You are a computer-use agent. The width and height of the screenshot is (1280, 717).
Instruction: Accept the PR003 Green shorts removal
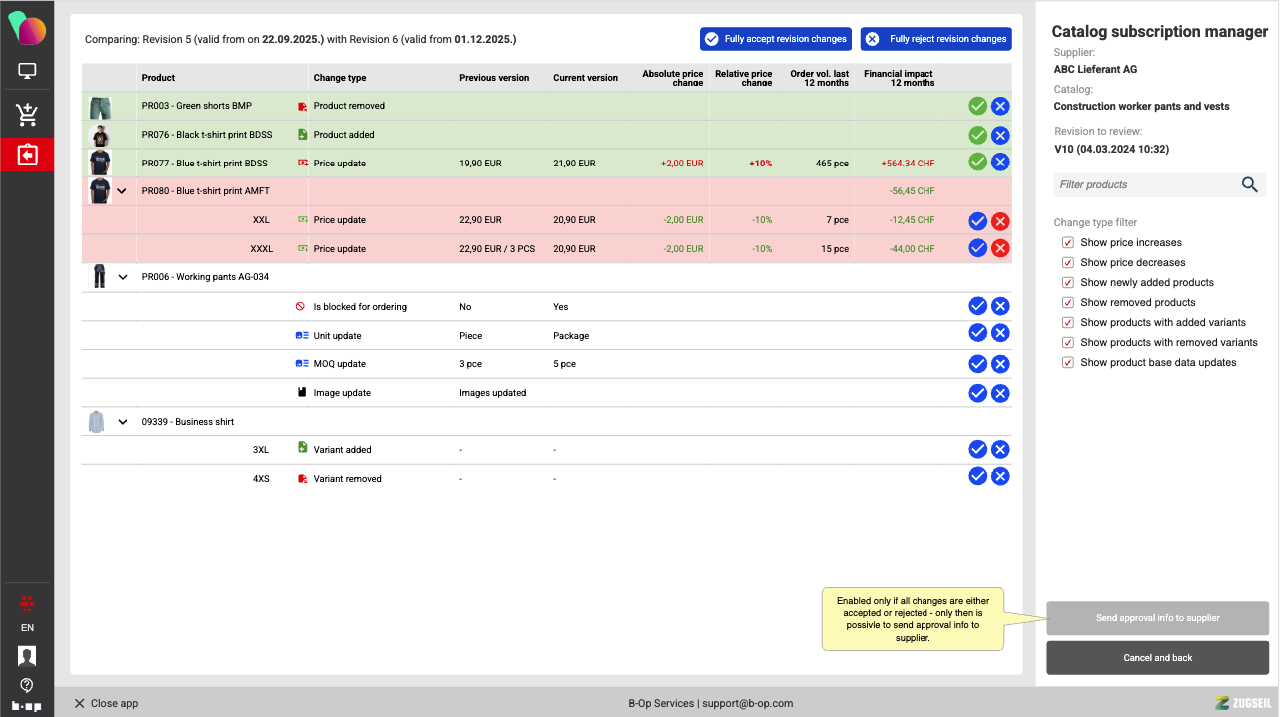[x=977, y=106]
